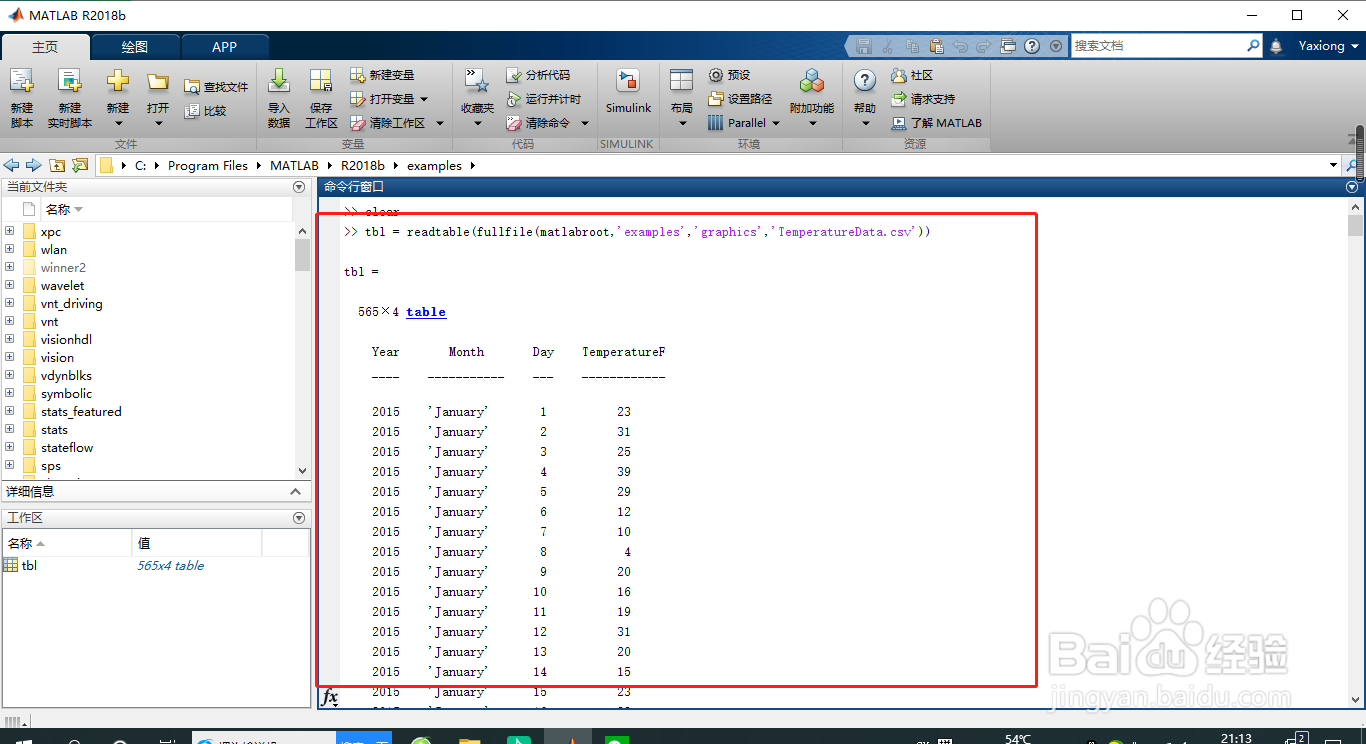Viewport: 1366px width, 744px height.
Task: Click the New Script icon
Action: point(22,83)
